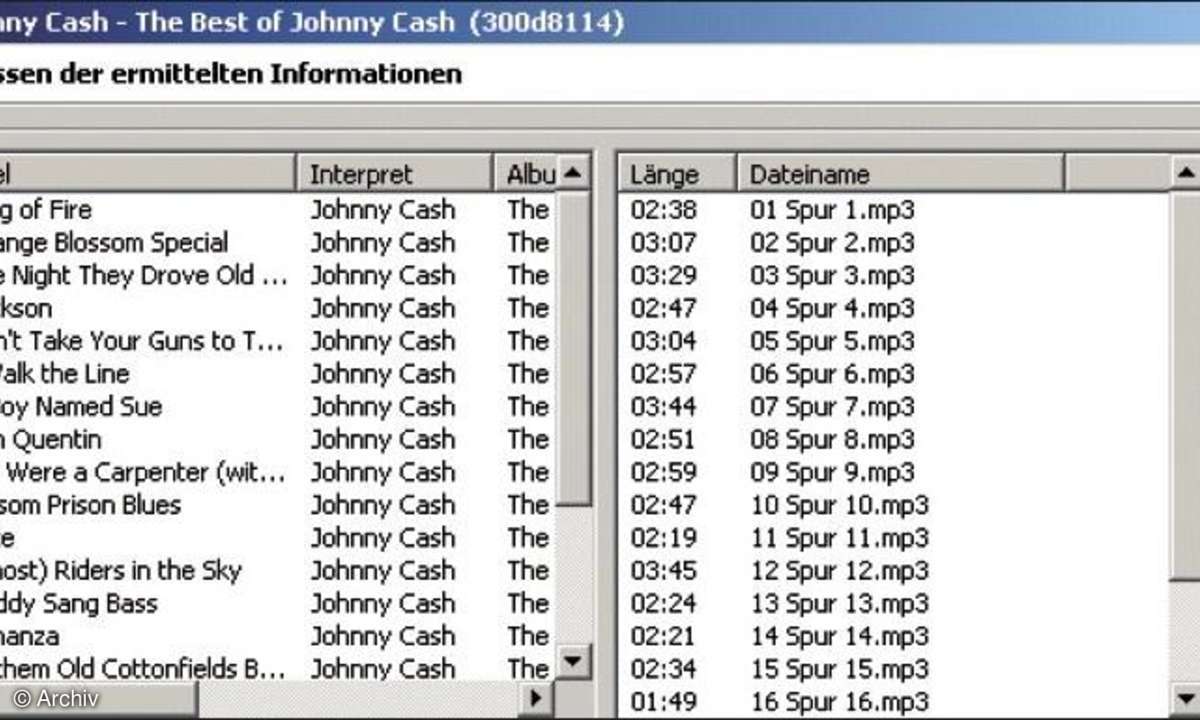1200x720 pixels.
Task: Select the file 02 Spur 2.mp3
Action: (x=832, y=243)
